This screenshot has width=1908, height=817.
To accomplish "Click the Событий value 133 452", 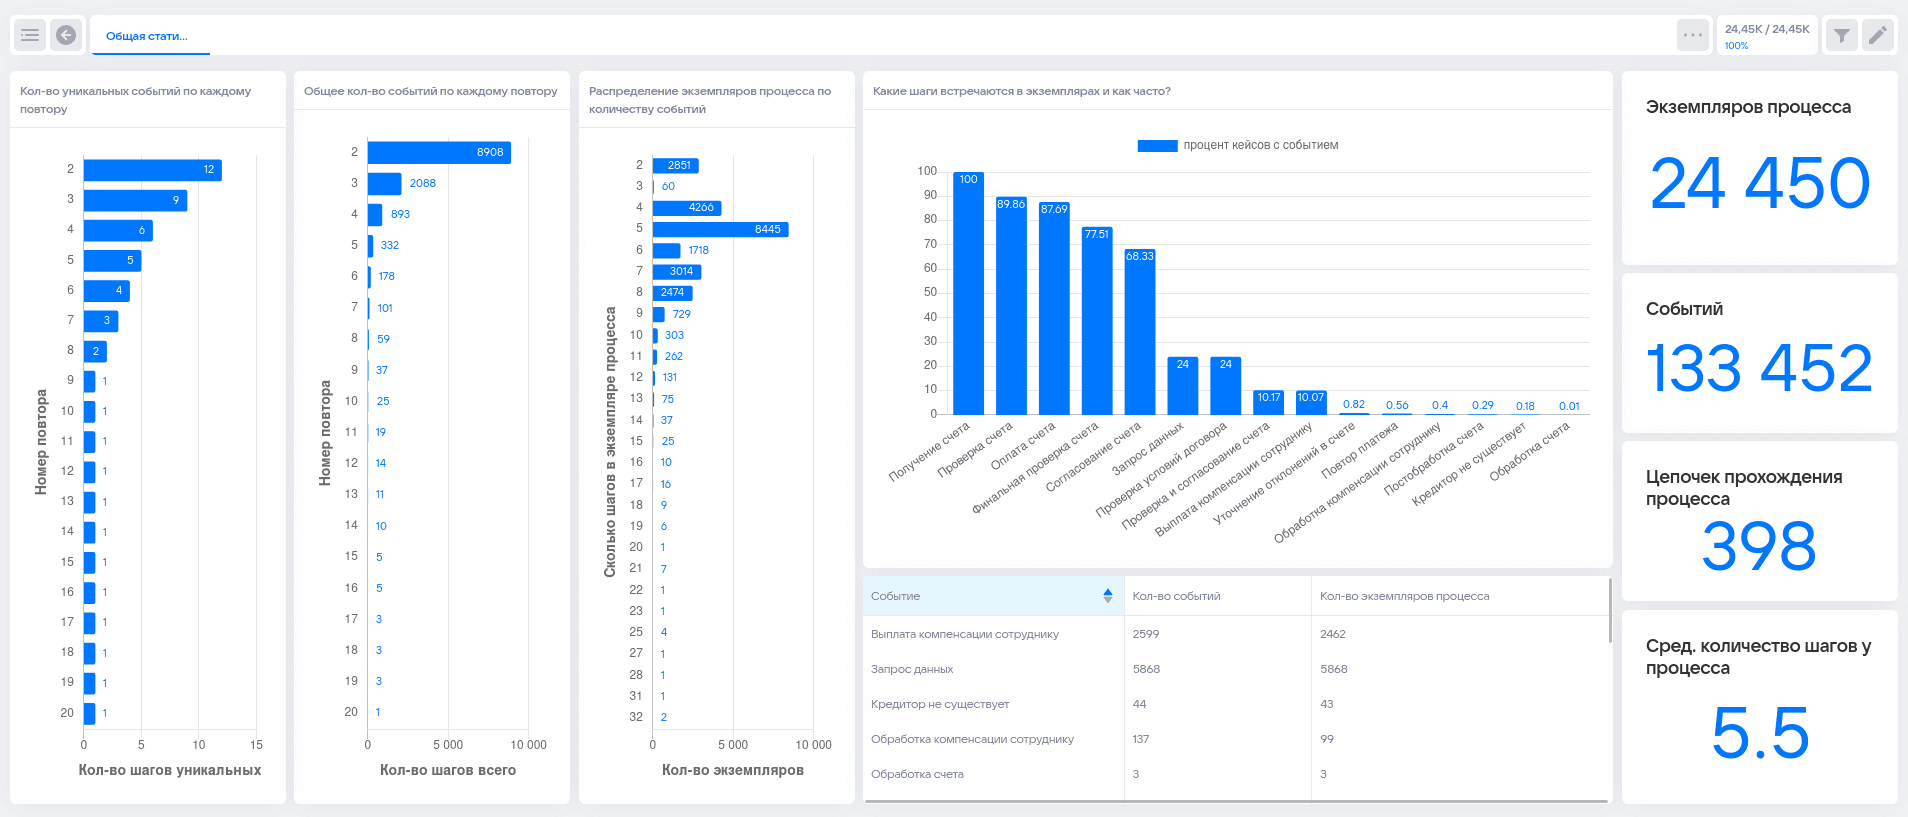I will [x=1760, y=368].
